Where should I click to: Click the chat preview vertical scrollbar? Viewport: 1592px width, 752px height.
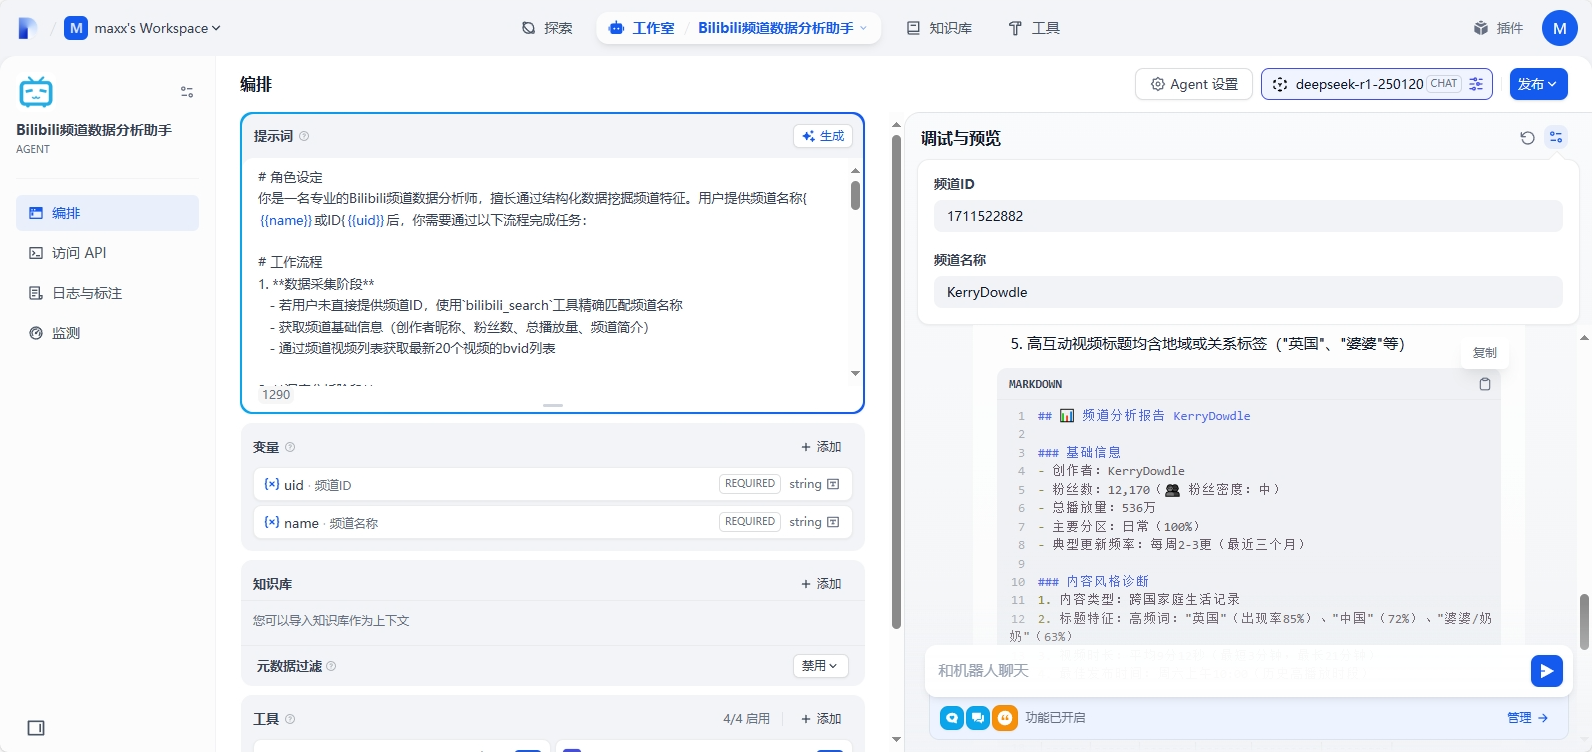point(1584,620)
